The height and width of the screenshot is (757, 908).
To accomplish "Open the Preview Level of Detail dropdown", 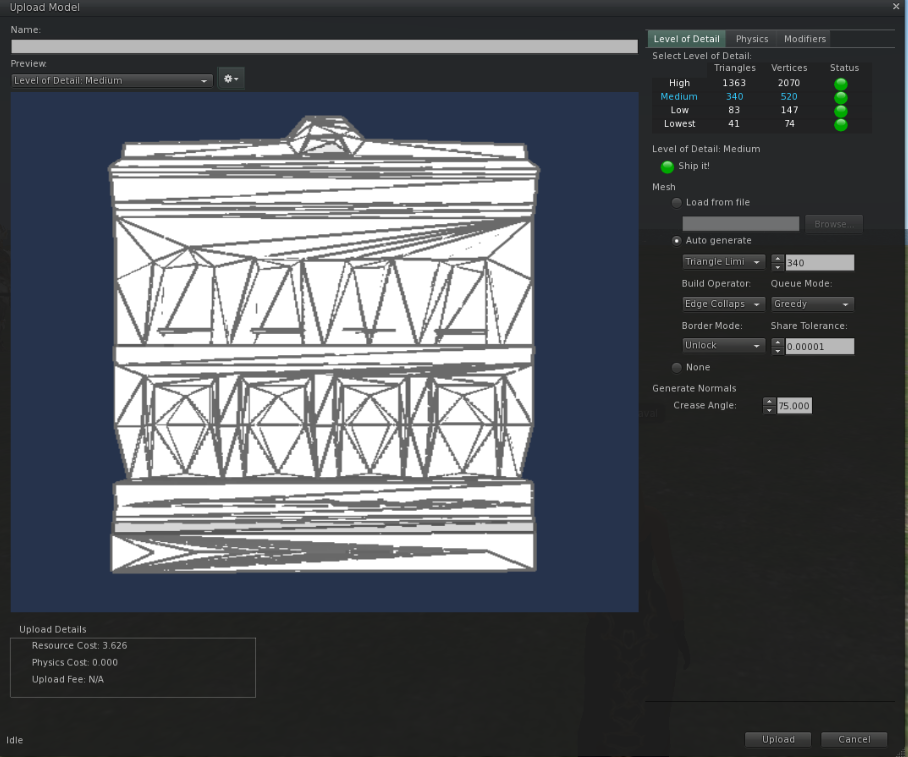I will [112, 80].
